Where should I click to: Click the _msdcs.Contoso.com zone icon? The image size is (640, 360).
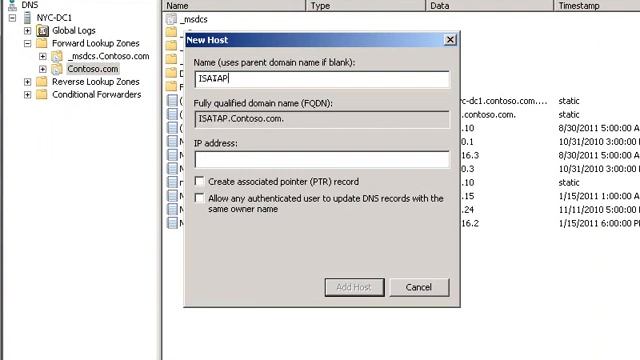[57, 56]
